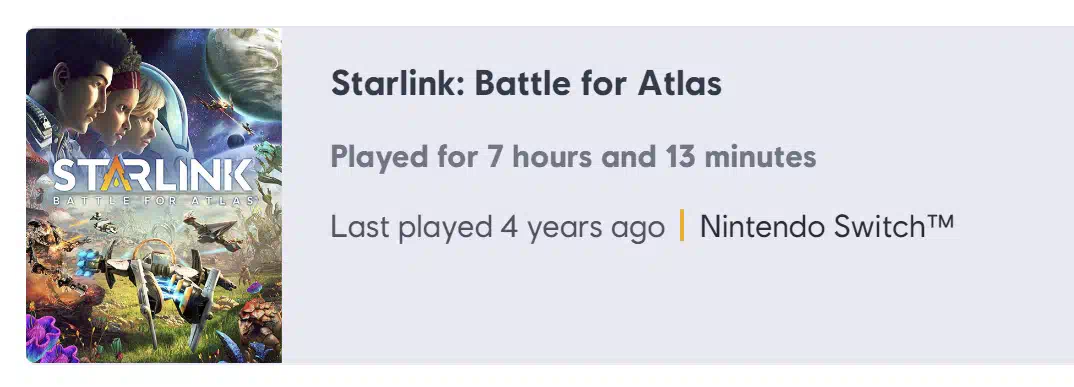
Task: Click the Last played 4 years ago label
Action: tap(497, 227)
